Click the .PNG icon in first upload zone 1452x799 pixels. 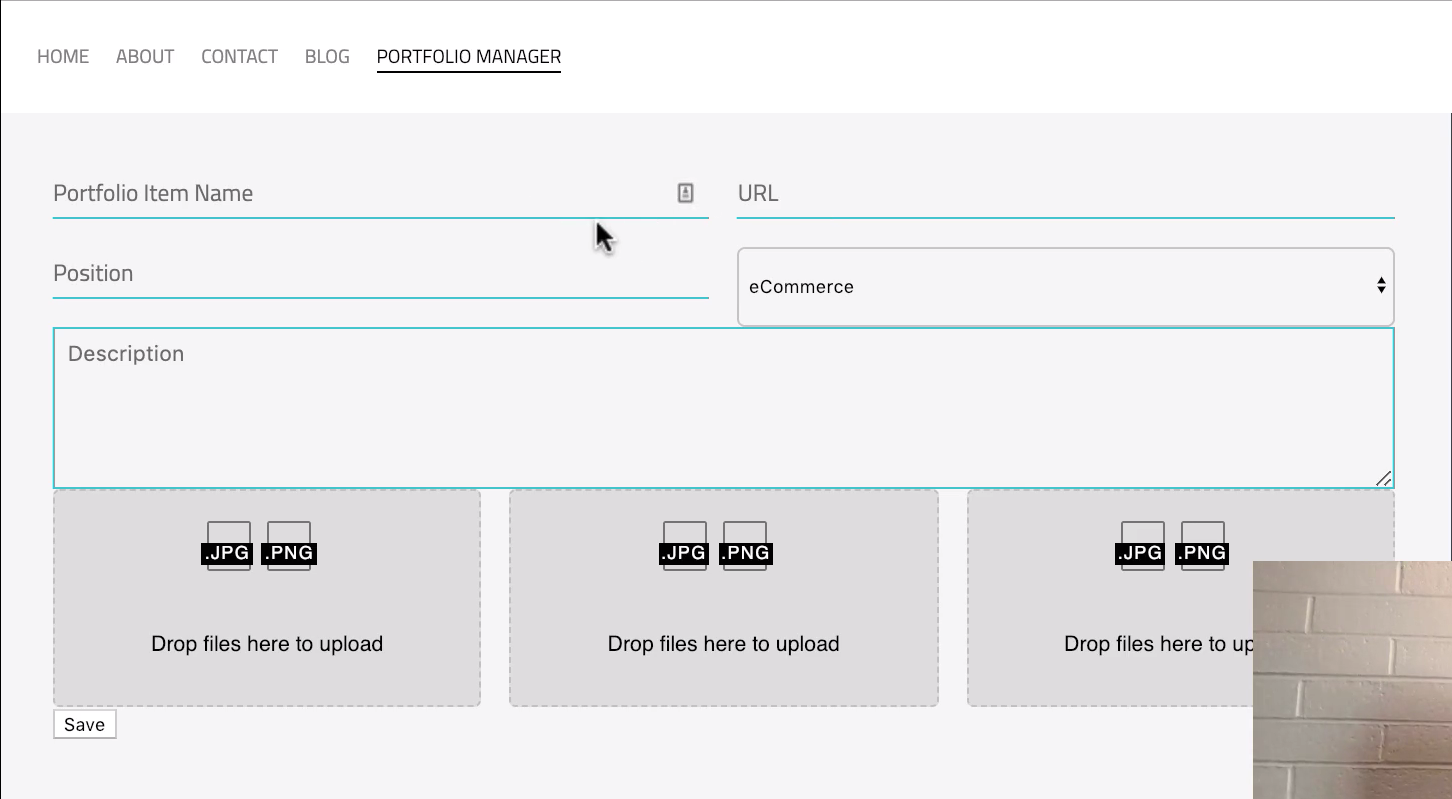[x=289, y=546]
